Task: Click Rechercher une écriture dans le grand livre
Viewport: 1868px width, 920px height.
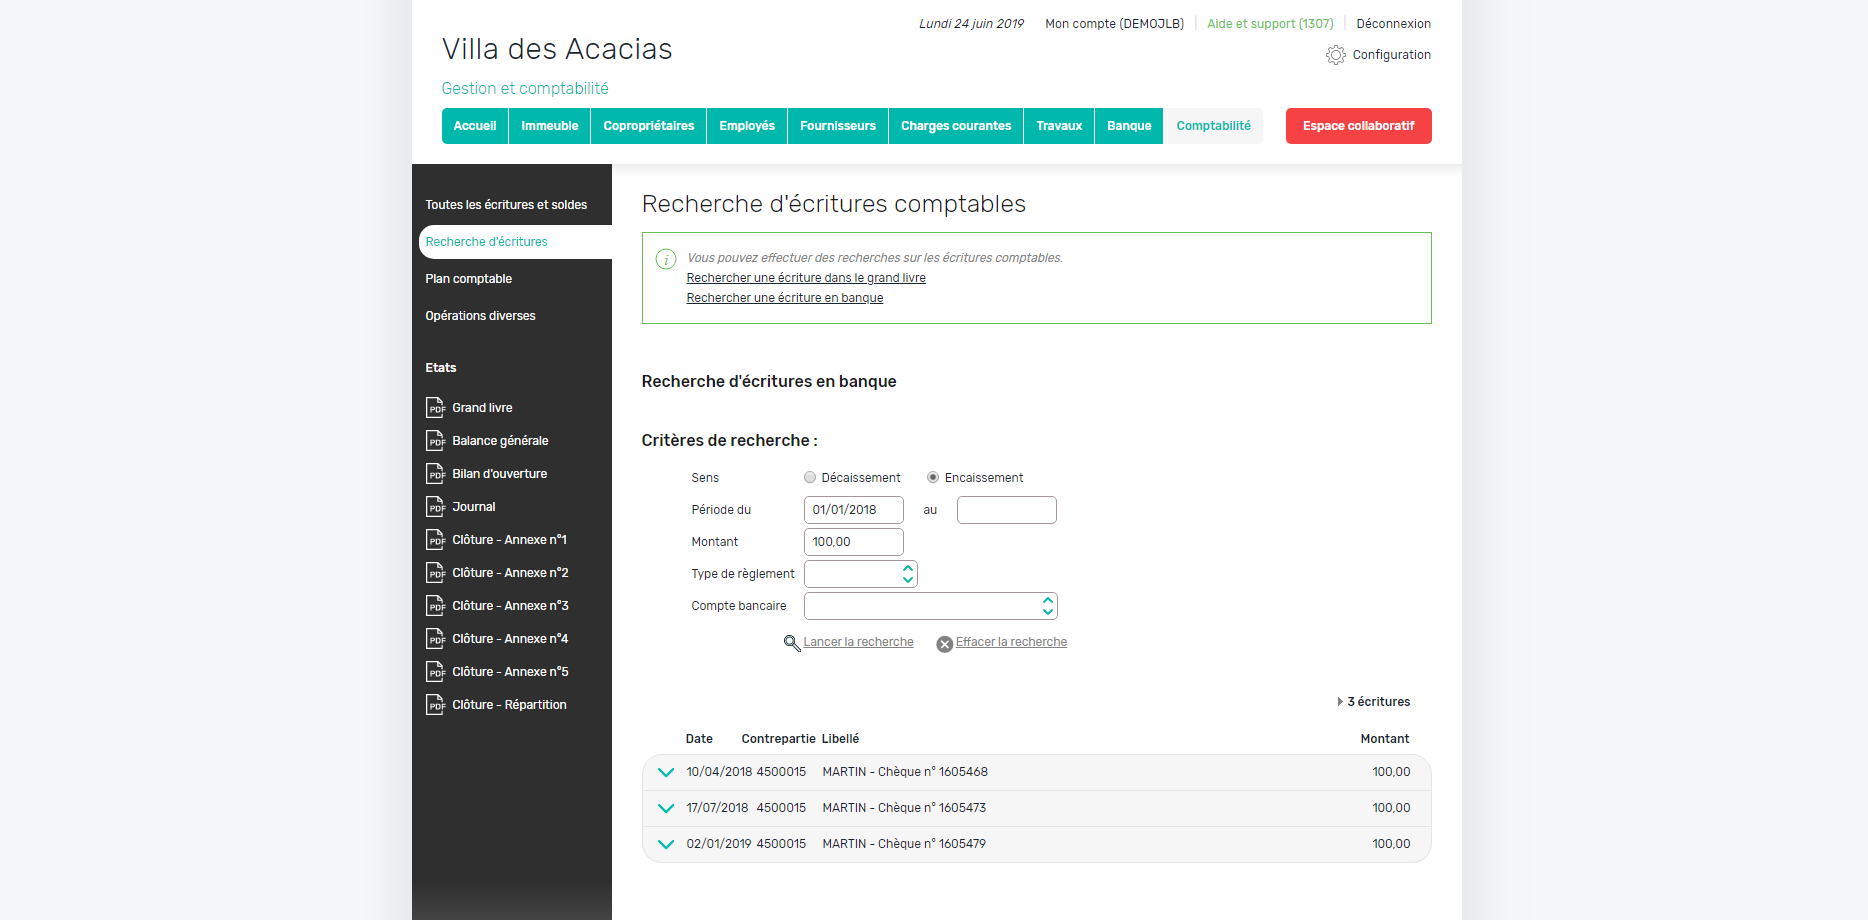Action: pyautogui.click(x=805, y=278)
